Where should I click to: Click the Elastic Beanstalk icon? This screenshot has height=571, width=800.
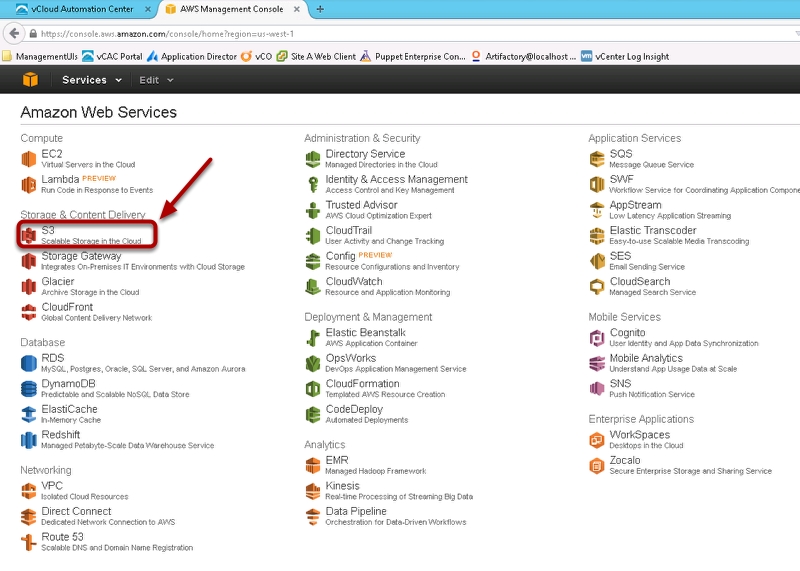[x=313, y=337]
